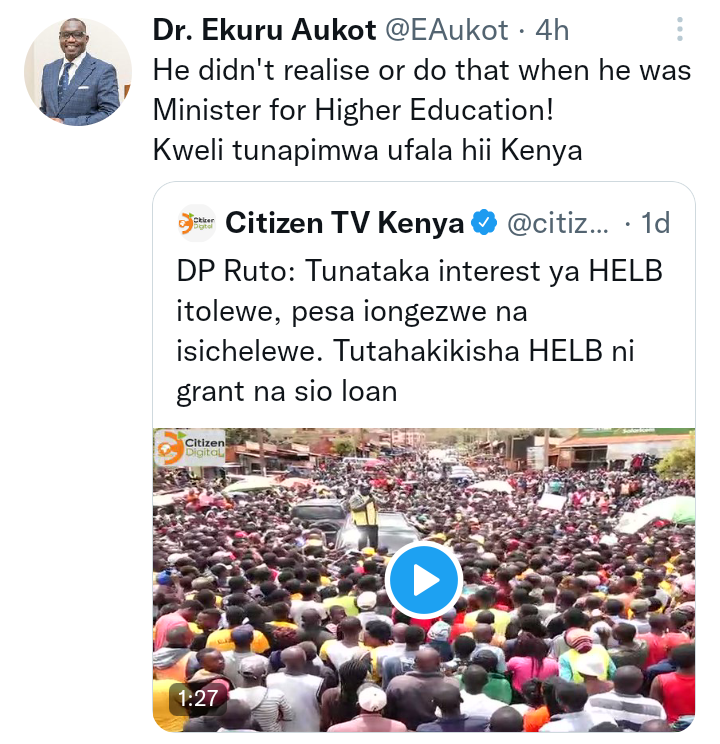Click the truncated @citiz... handle

tap(558, 223)
